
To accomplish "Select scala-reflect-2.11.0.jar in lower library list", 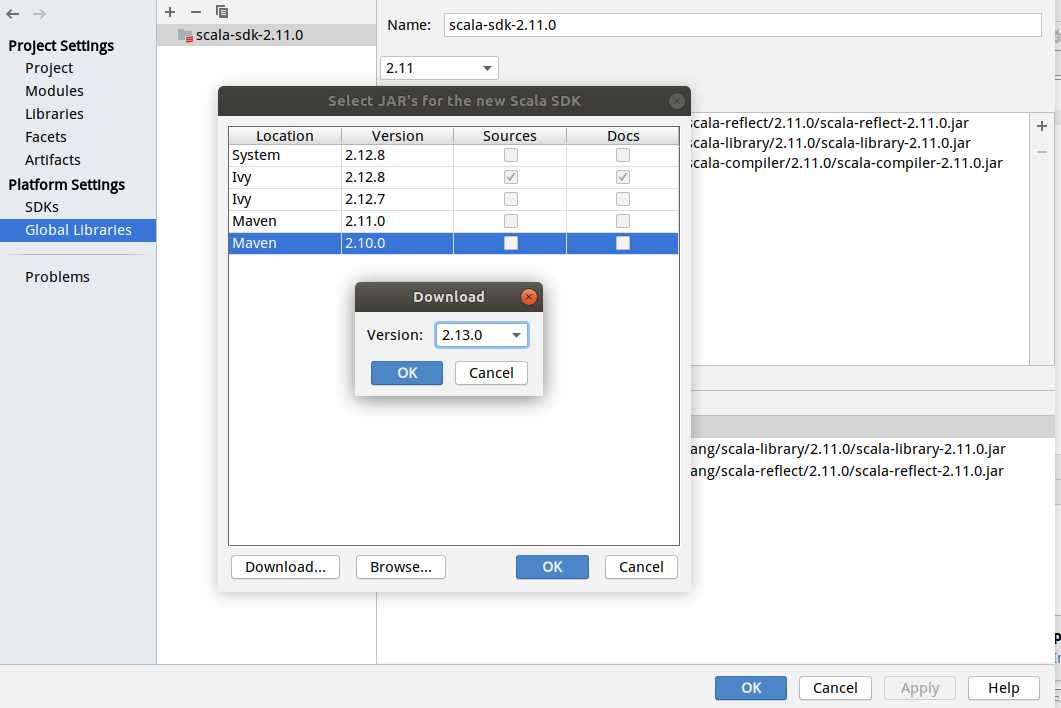I will [847, 471].
